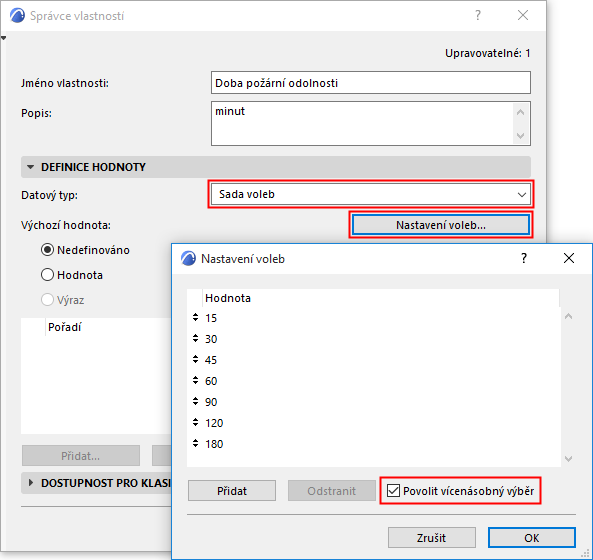Collapse the DEFINICE HODNOTY section
Viewport: 593px width, 560px height.
31,167
